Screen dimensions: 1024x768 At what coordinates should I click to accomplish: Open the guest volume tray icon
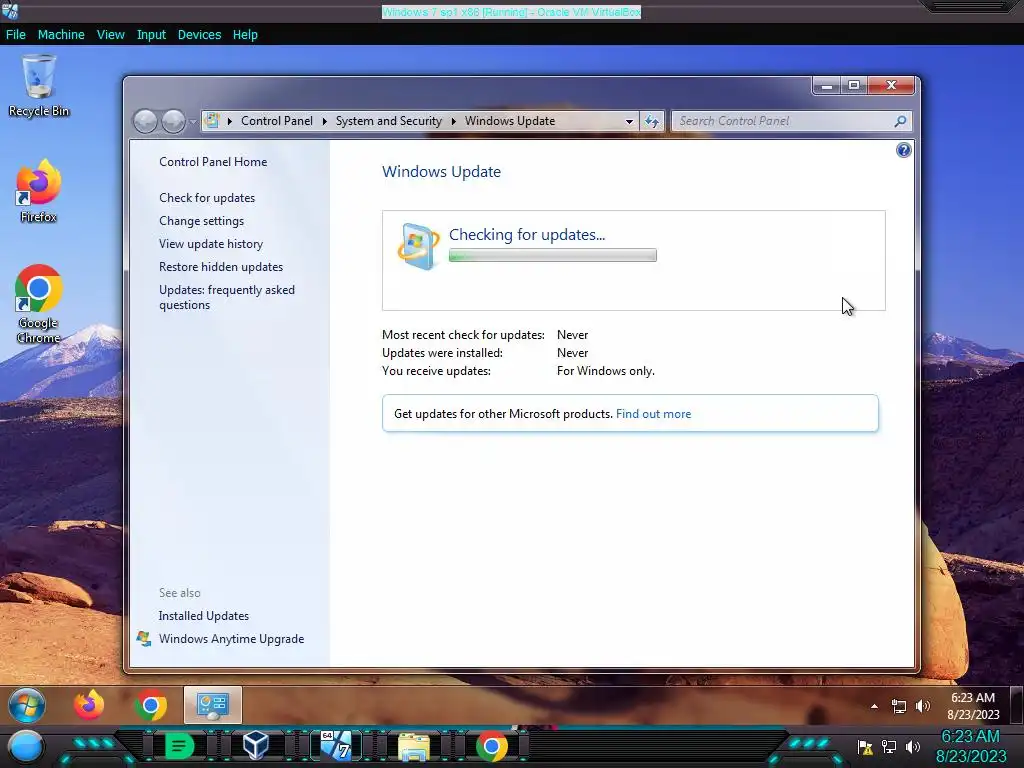(x=923, y=706)
